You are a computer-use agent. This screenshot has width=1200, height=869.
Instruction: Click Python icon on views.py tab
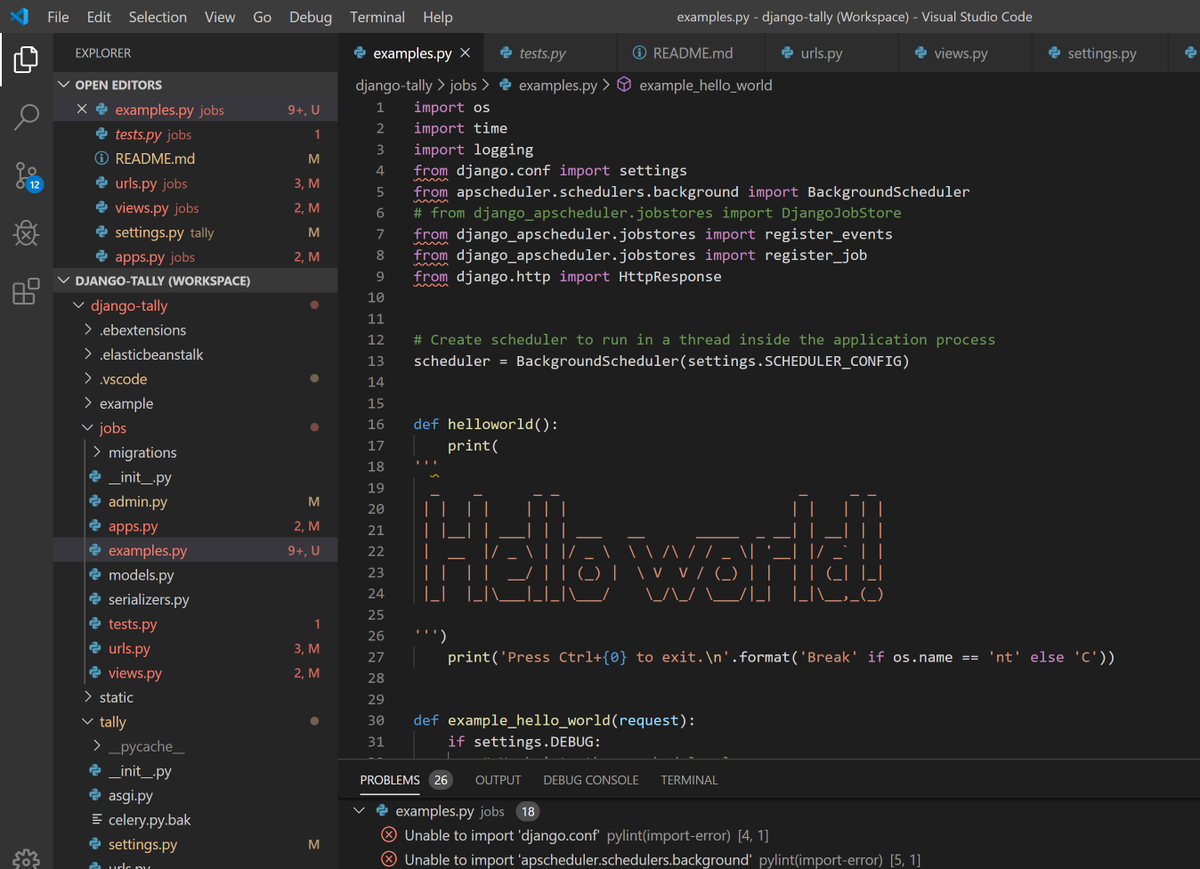click(x=920, y=53)
